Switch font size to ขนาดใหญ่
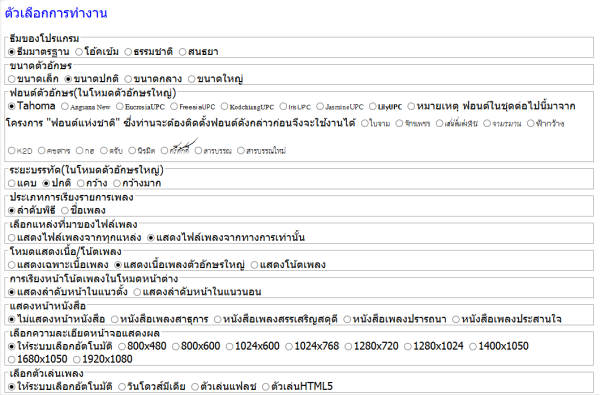Image resolution: width=600 pixels, height=395 pixels. [192, 79]
